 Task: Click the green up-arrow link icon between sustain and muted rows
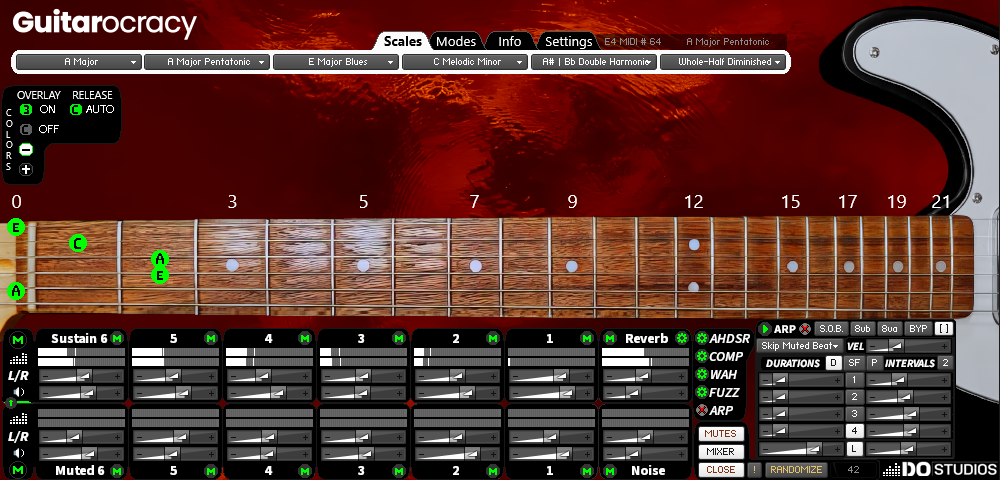[11, 403]
